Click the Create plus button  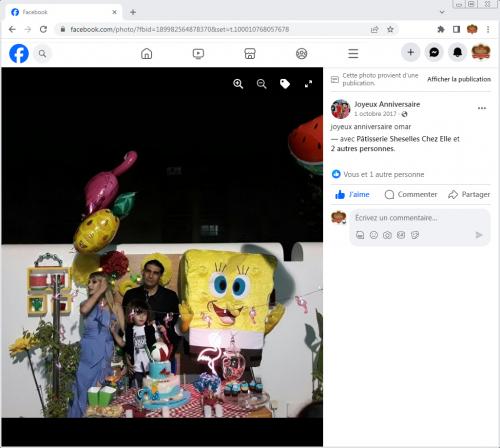tap(411, 52)
